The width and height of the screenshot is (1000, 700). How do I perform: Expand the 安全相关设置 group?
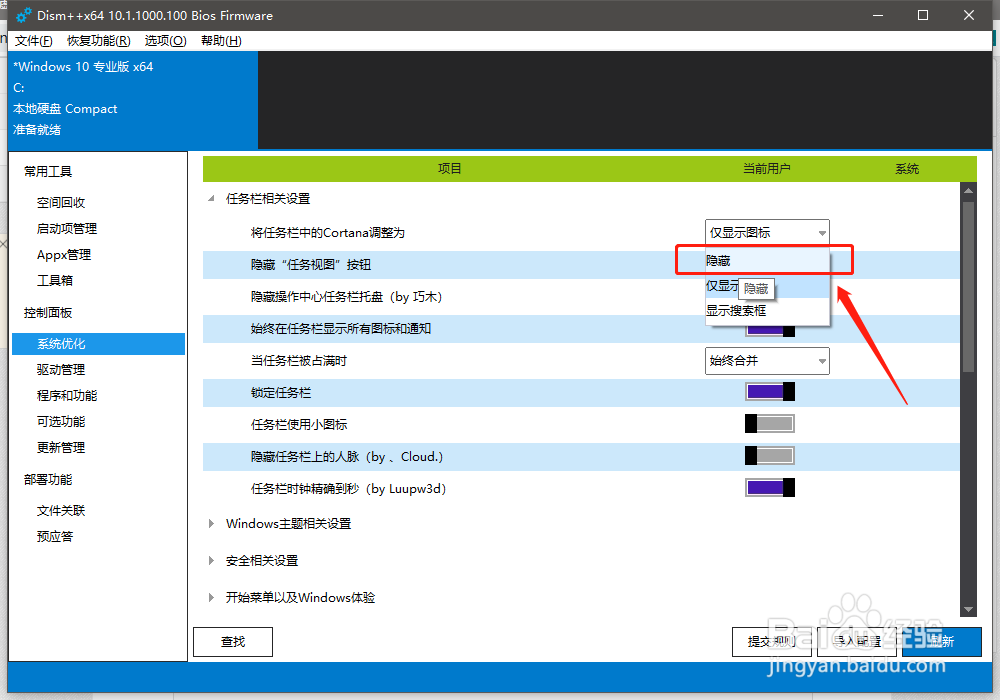(x=211, y=560)
